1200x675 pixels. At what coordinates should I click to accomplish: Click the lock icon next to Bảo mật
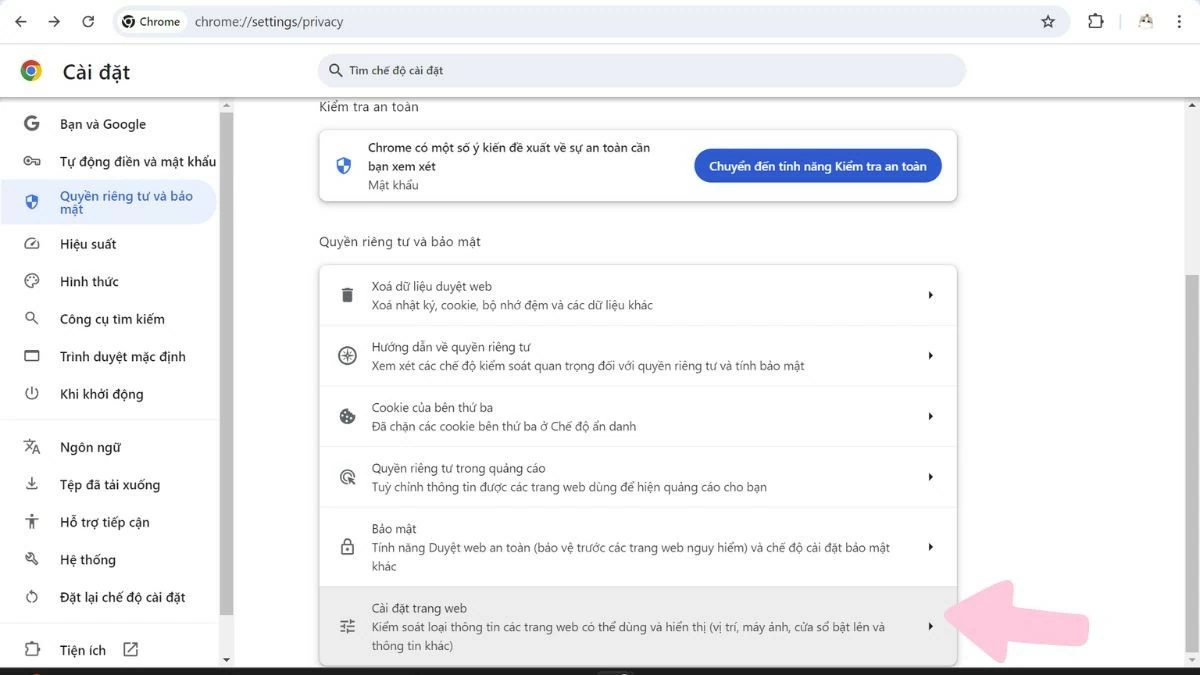point(347,546)
